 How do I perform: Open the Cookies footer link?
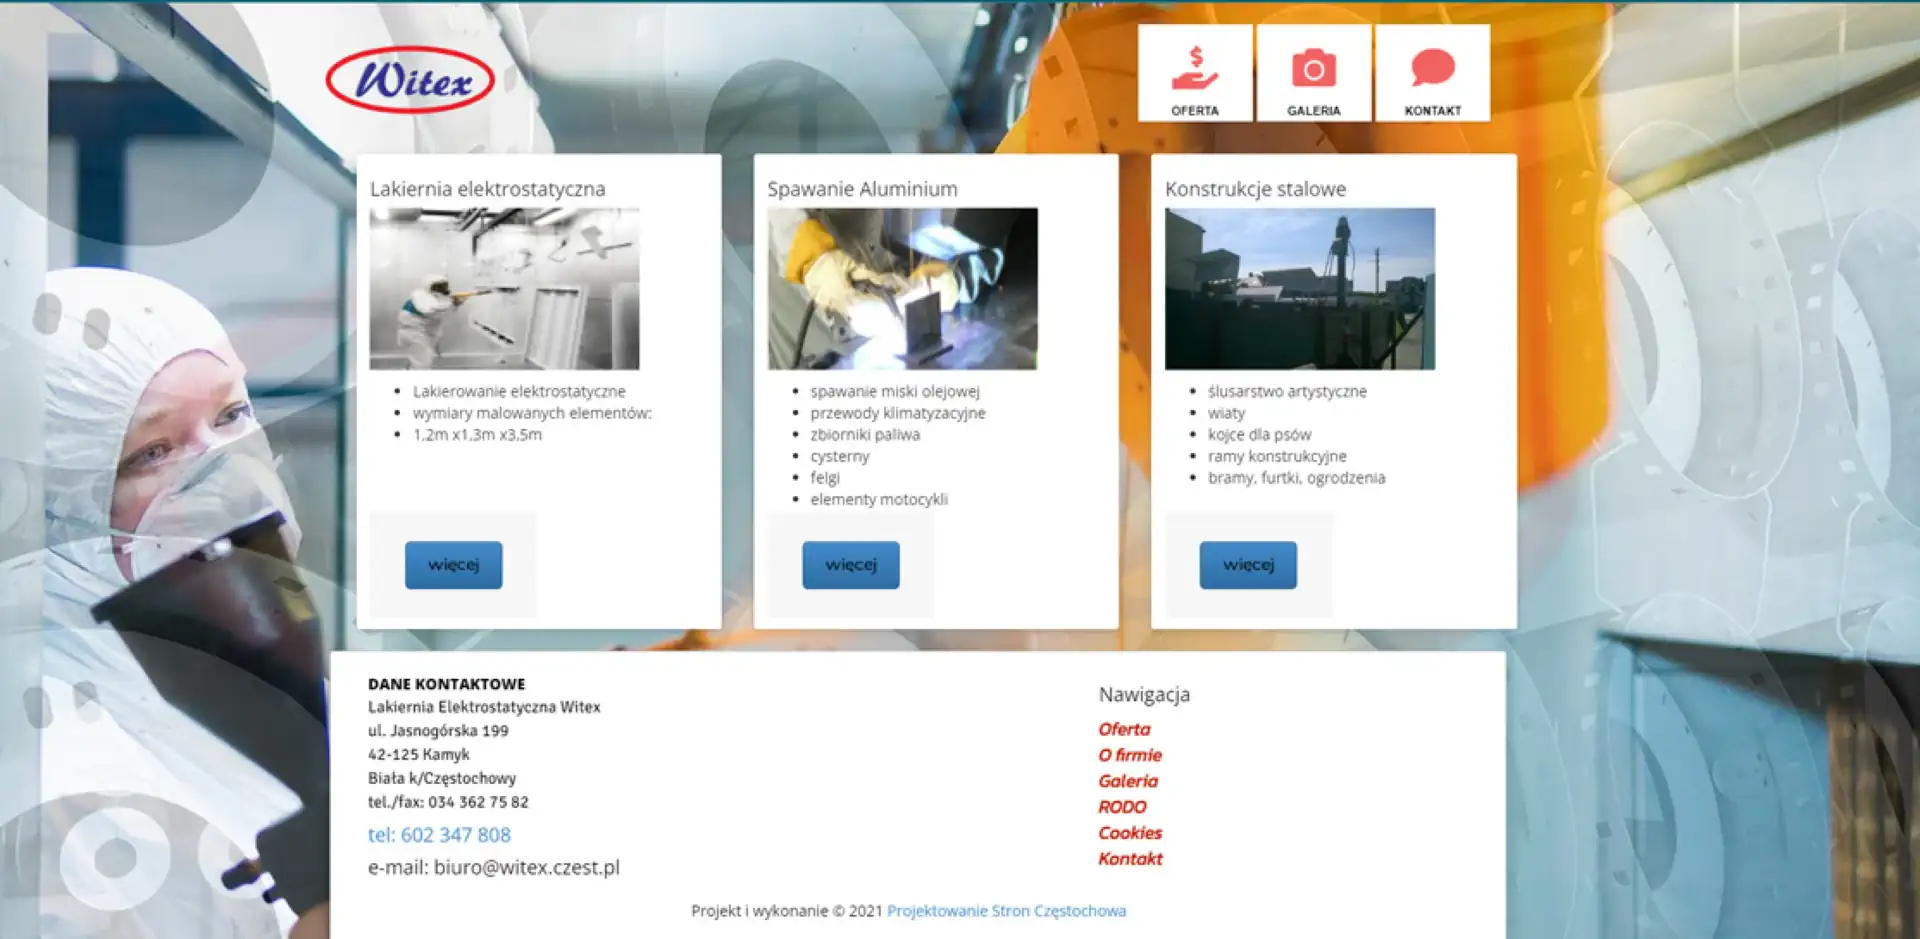coord(1130,833)
